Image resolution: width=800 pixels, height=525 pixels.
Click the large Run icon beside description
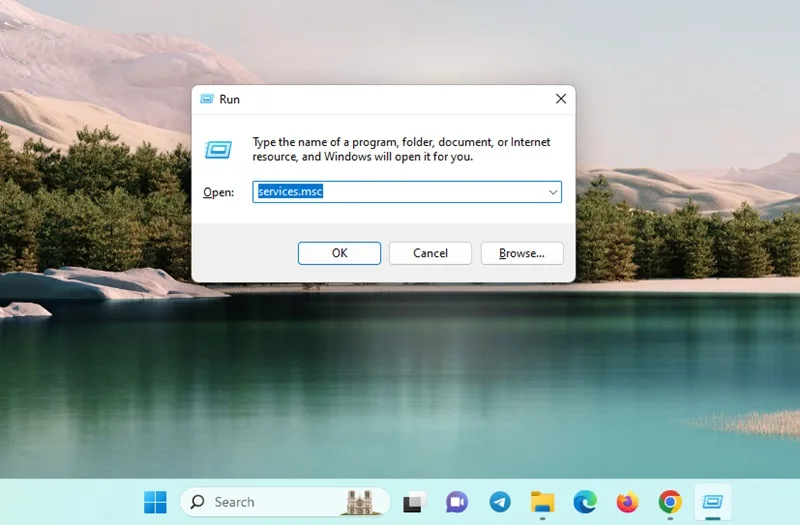[x=218, y=149]
